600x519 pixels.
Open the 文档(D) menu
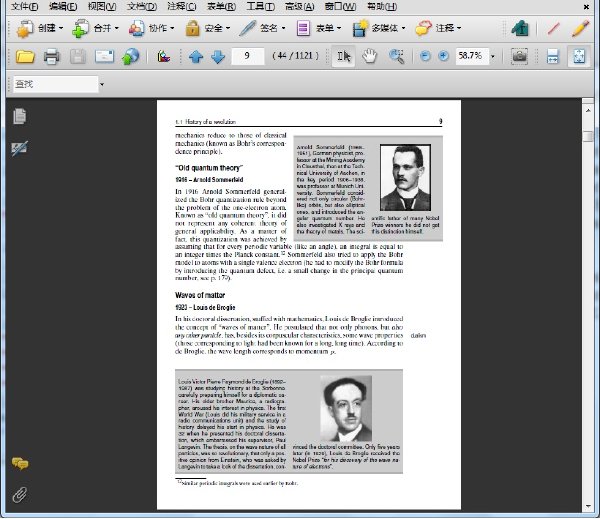[x=142, y=7]
